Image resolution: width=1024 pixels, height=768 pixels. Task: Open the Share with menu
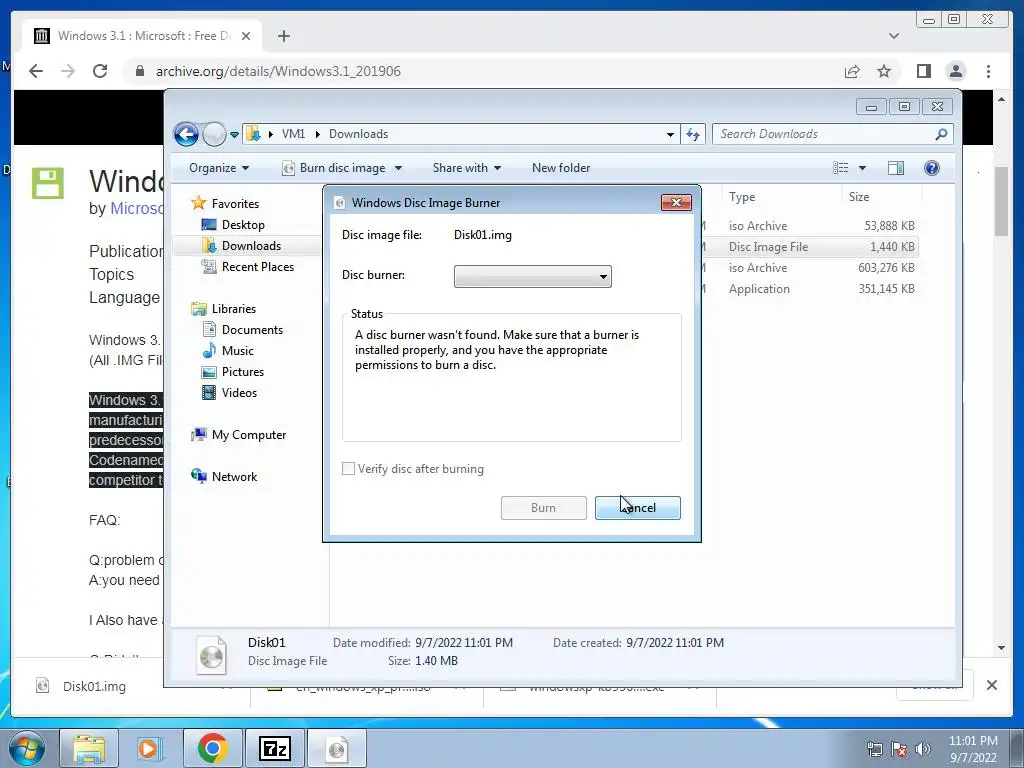click(467, 168)
